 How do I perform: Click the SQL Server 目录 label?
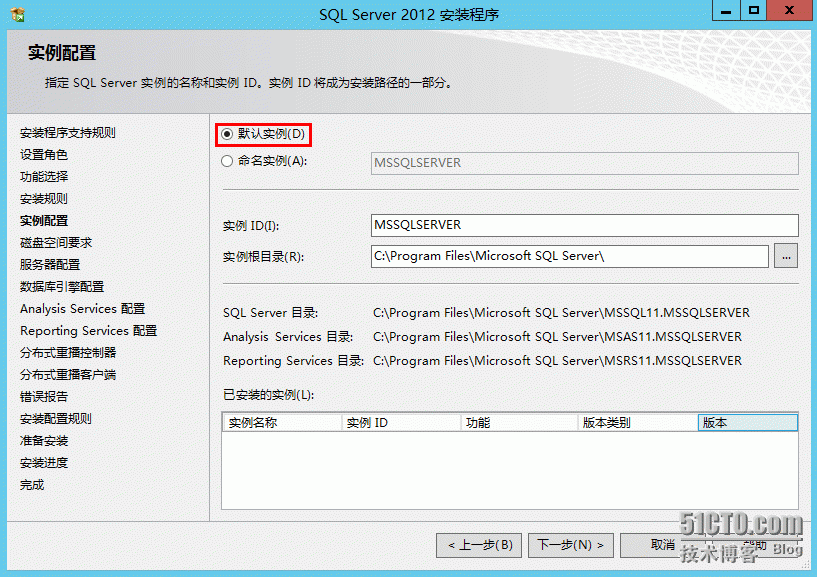270,313
